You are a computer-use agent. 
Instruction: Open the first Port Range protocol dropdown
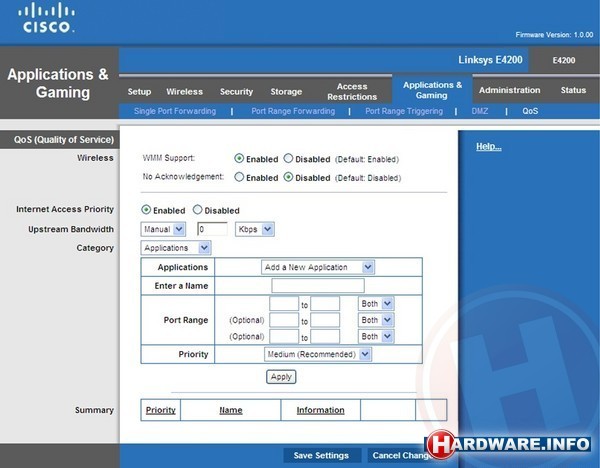point(376,304)
